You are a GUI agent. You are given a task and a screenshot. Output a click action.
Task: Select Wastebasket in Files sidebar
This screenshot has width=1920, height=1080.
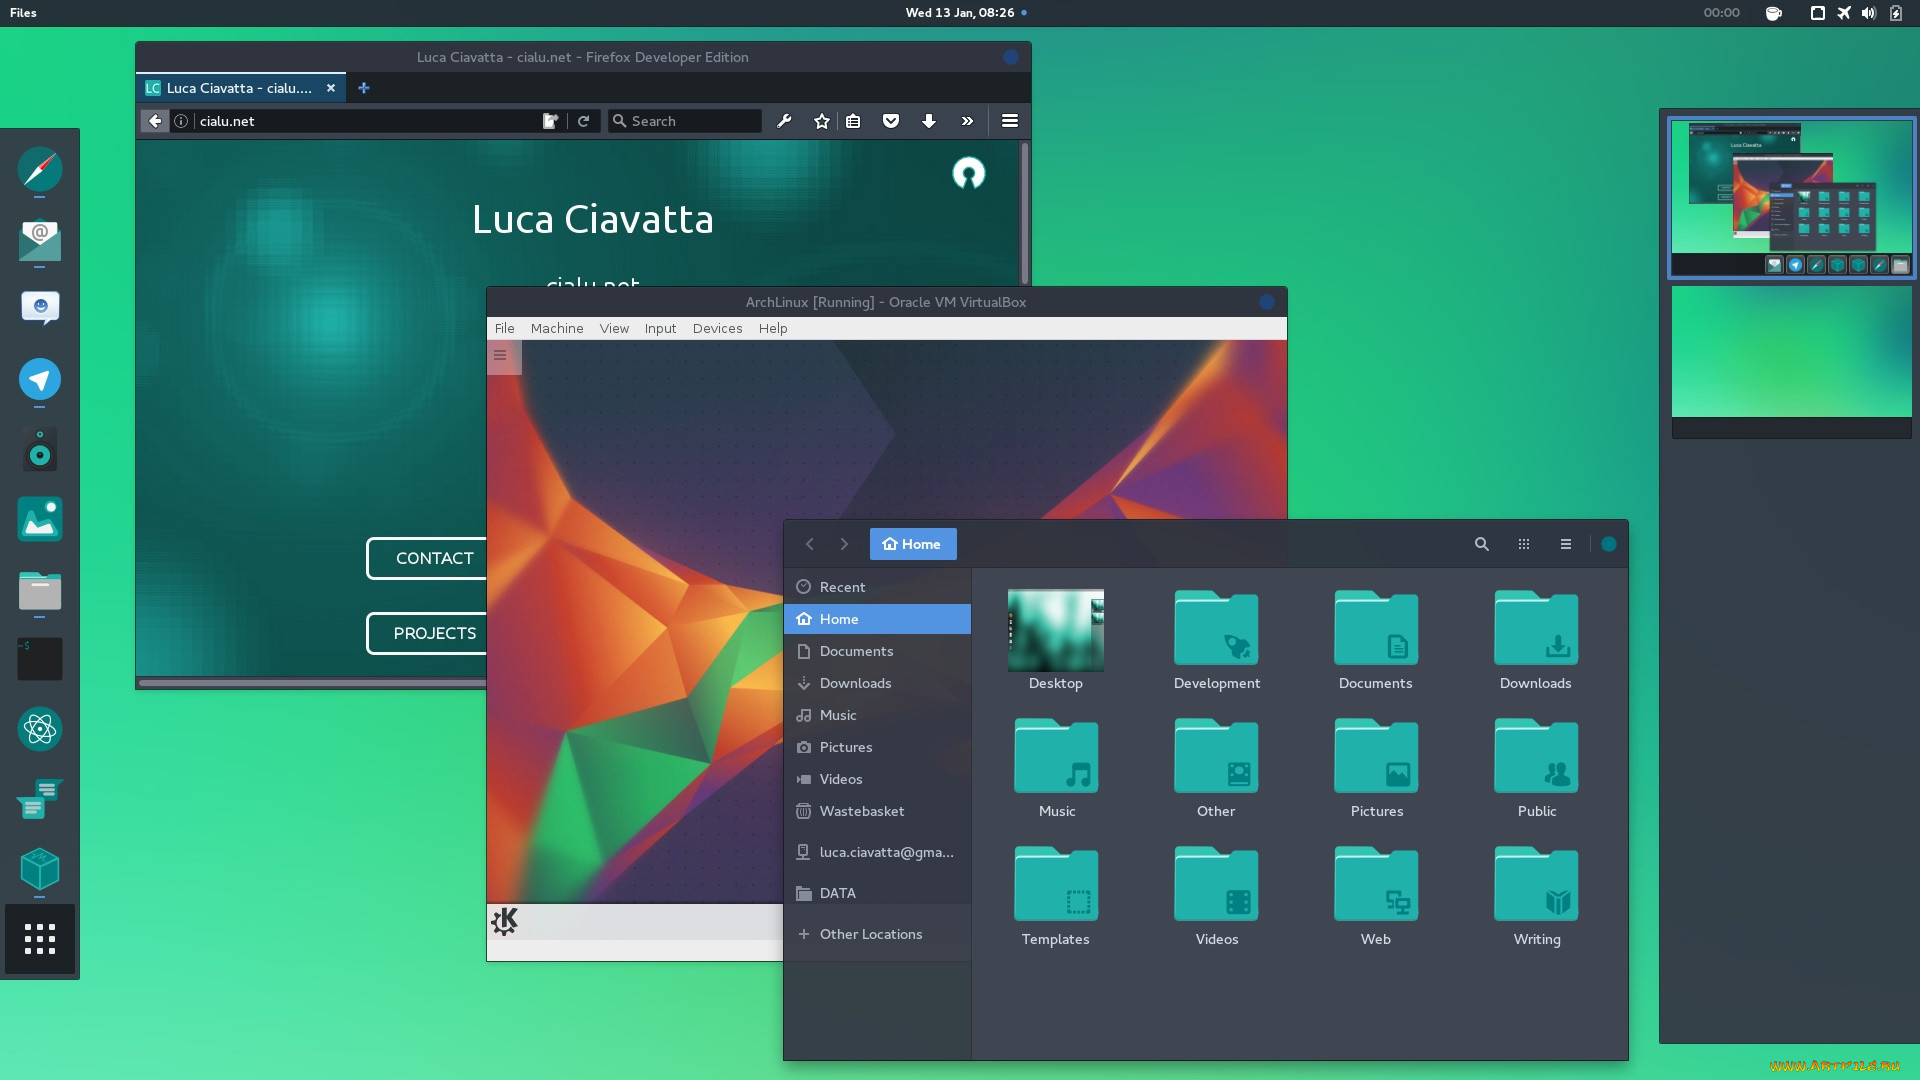877,811
